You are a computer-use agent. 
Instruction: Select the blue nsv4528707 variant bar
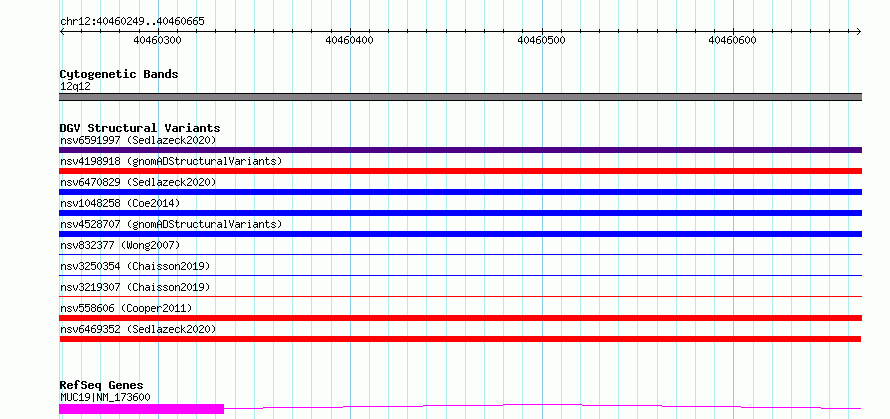point(460,234)
